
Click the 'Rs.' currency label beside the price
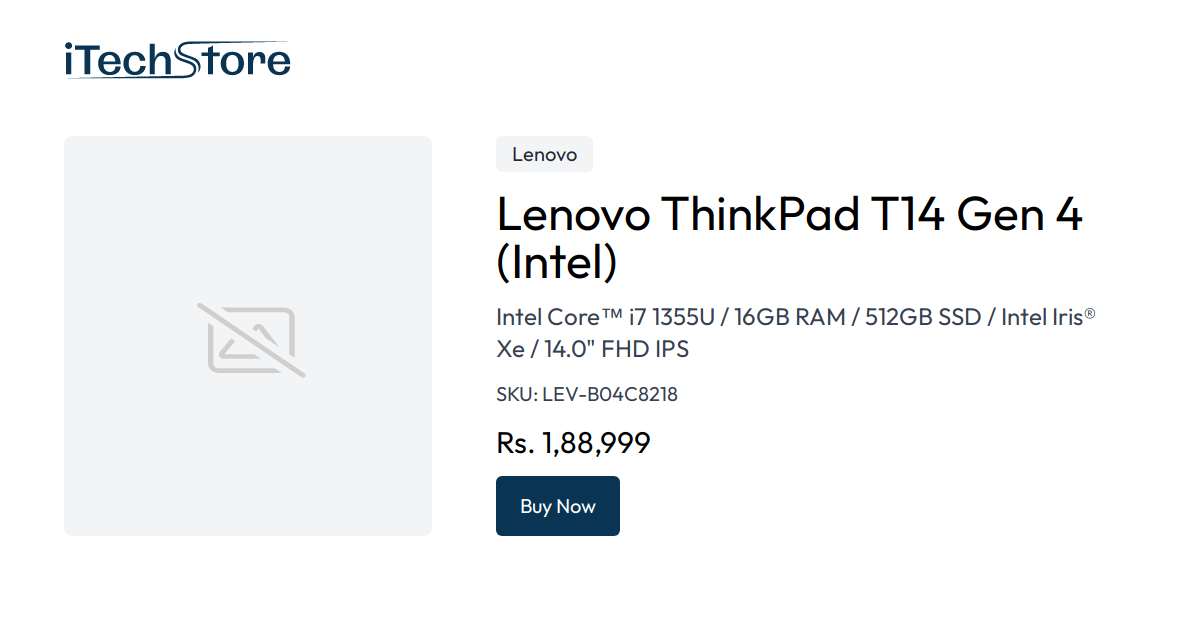point(514,442)
